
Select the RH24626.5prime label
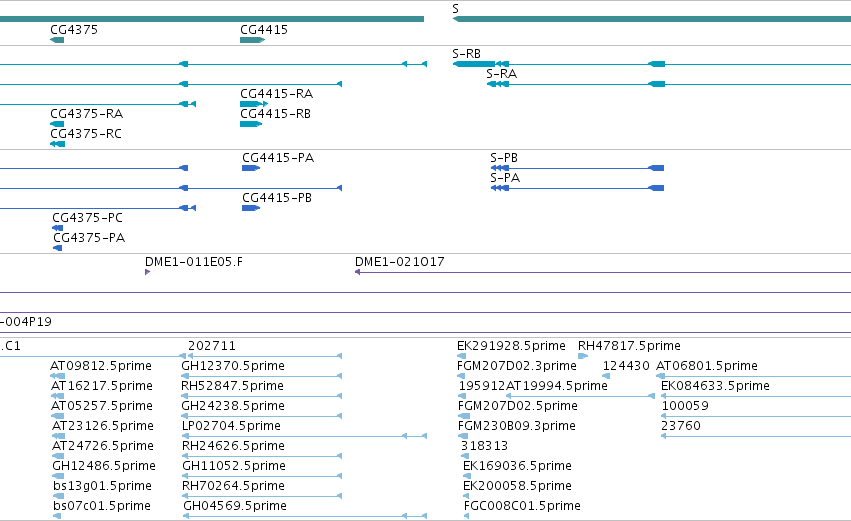233,446
